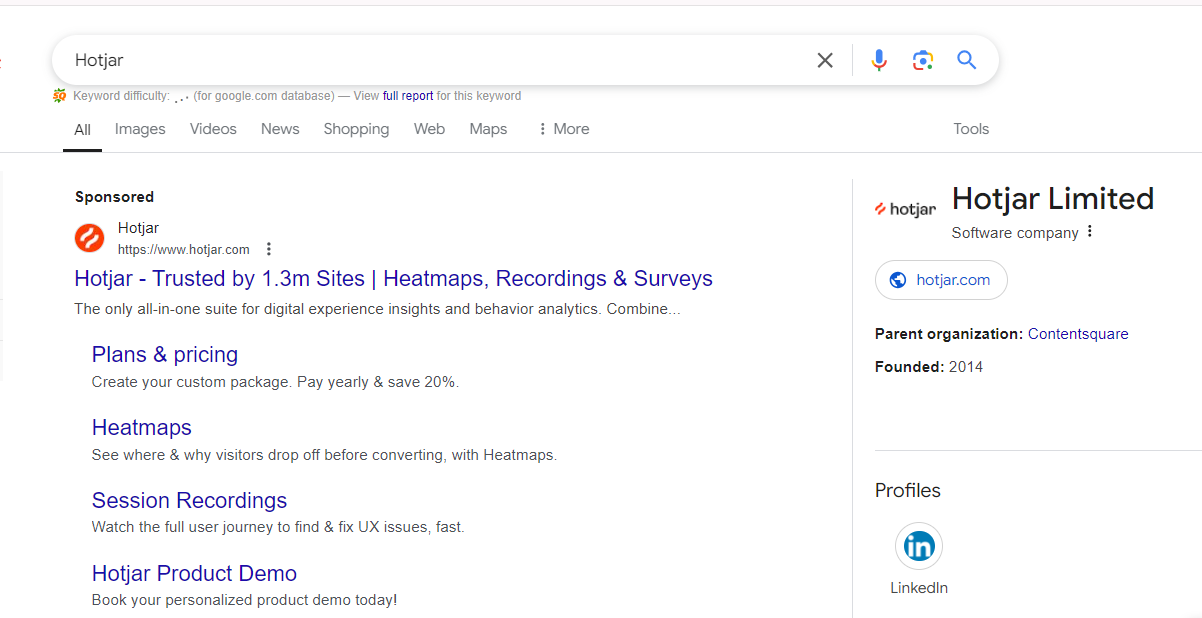Screen dimensions: 1202x618
Task: Click the SEO extension icon beside Keyword difficulty
Action: coord(60,96)
